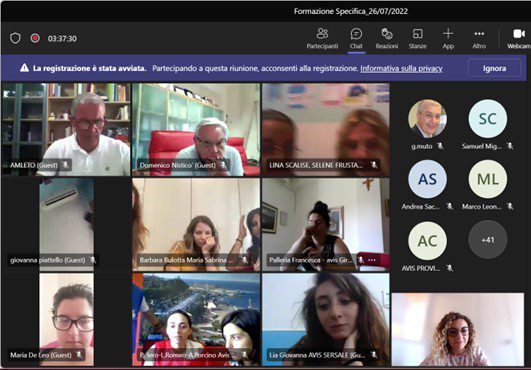
Task: Click the AMLETO (Guest) video tile
Action: pos(66,129)
